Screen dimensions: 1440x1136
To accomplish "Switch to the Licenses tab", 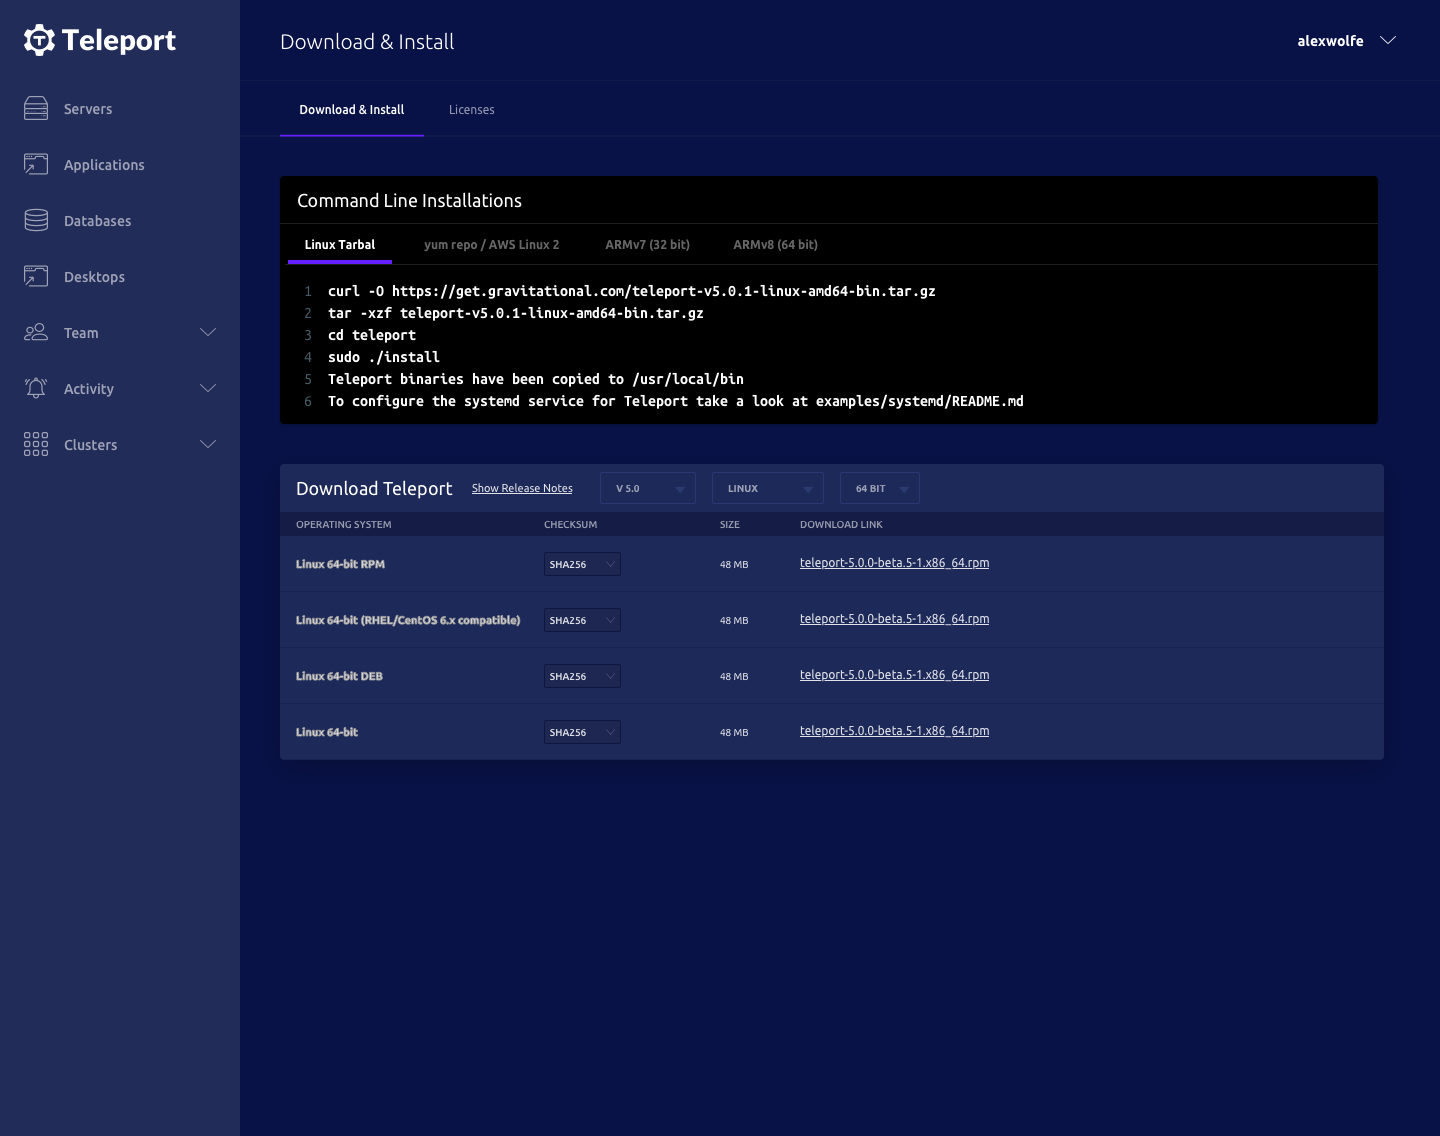I will tap(471, 110).
